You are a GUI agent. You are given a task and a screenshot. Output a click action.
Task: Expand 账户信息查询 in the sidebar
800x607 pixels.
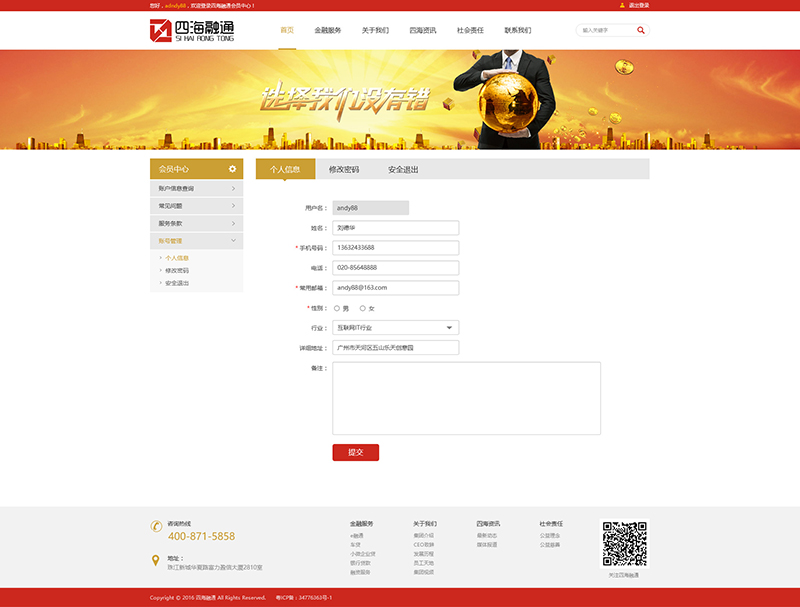(x=196, y=189)
